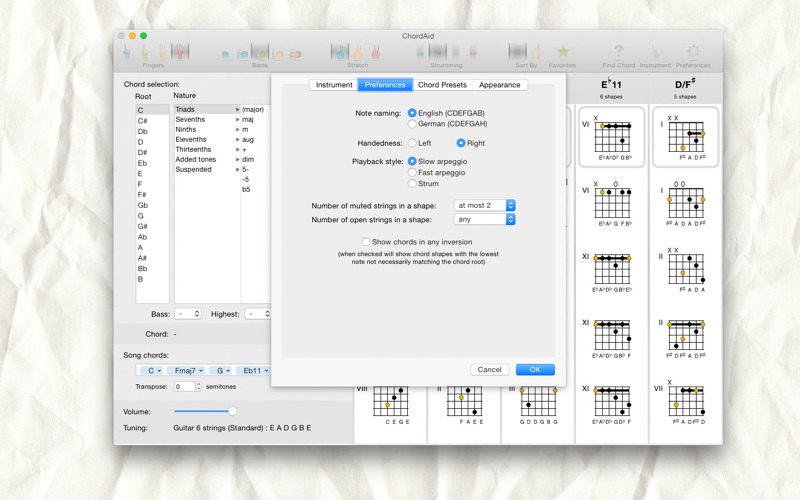Open Find Chord question mark icon
This screenshot has width=800, height=500.
tap(618, 52)
